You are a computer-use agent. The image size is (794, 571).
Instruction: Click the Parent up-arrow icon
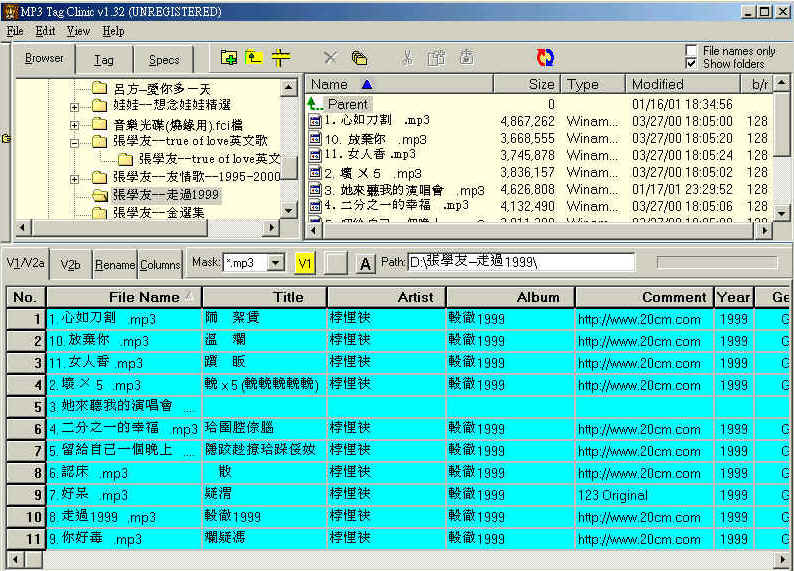tap(314, 104)
